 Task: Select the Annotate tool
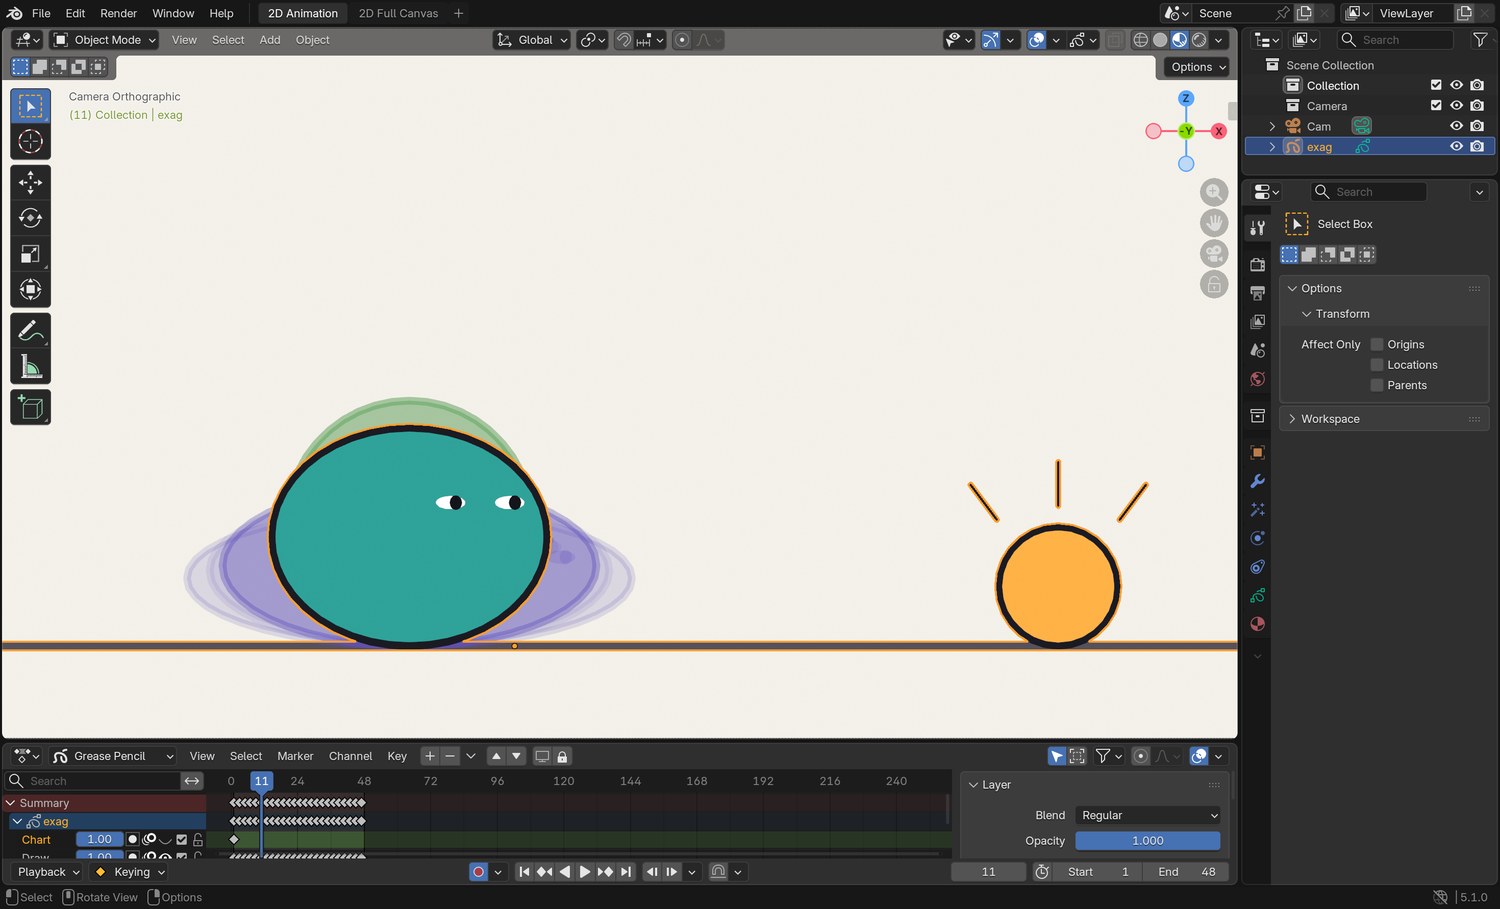point(30,331)
